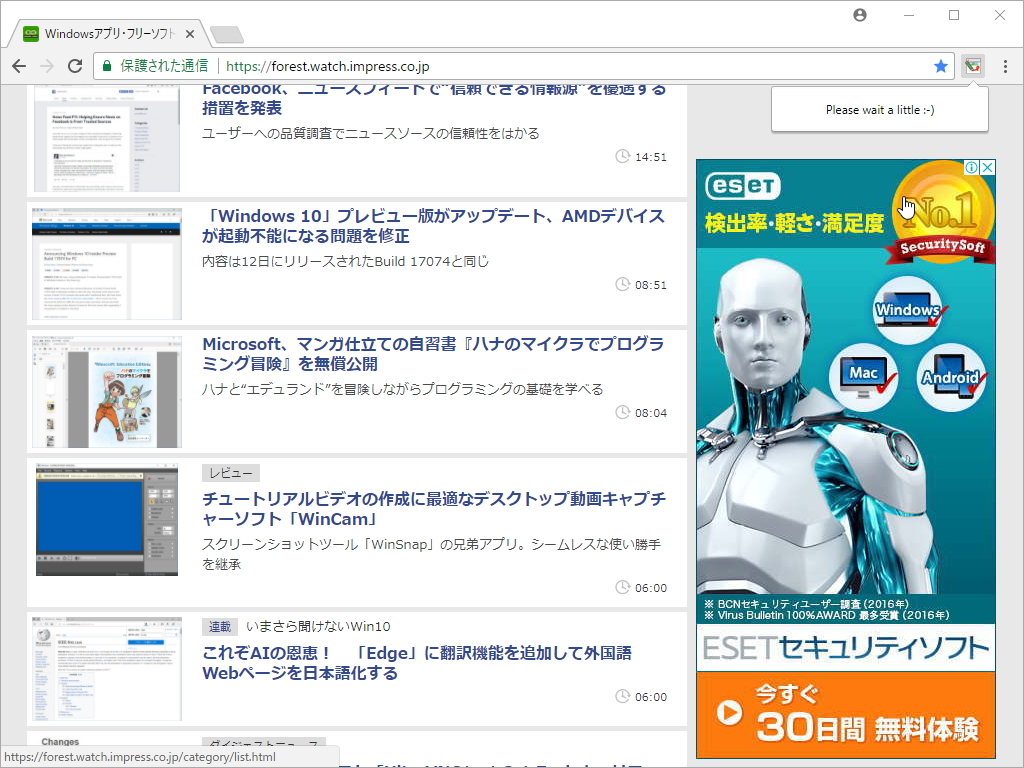
Task: Open a new tab with the tab stub
Action: coord(226,33)
